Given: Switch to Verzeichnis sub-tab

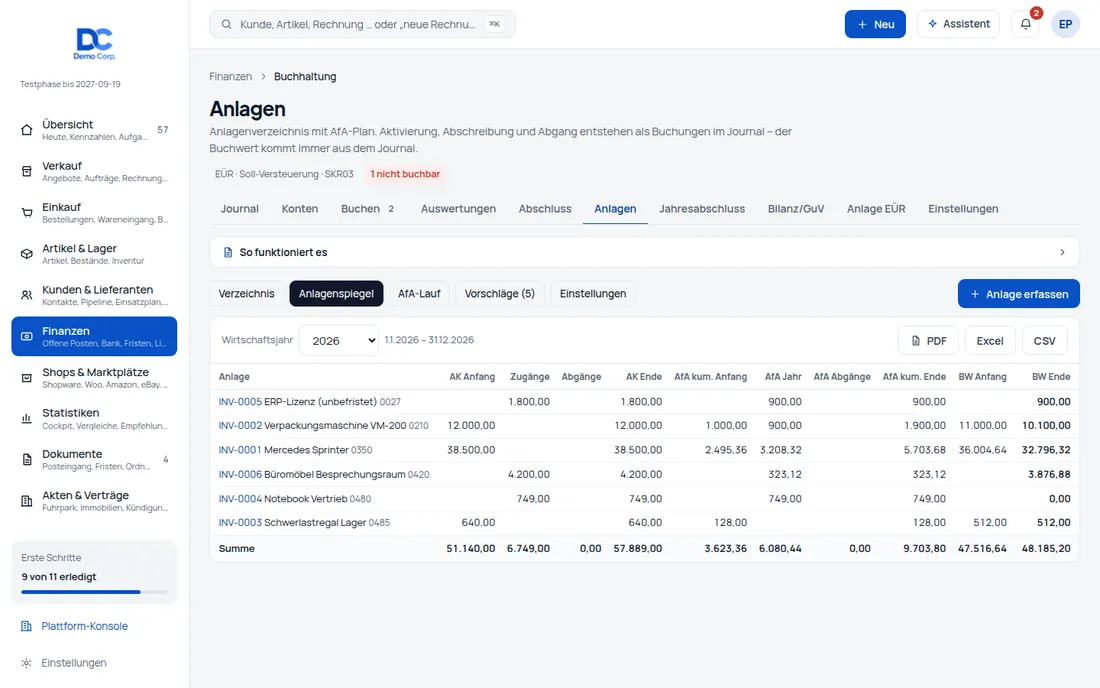Looking at the screenshot, I should 246,294.
